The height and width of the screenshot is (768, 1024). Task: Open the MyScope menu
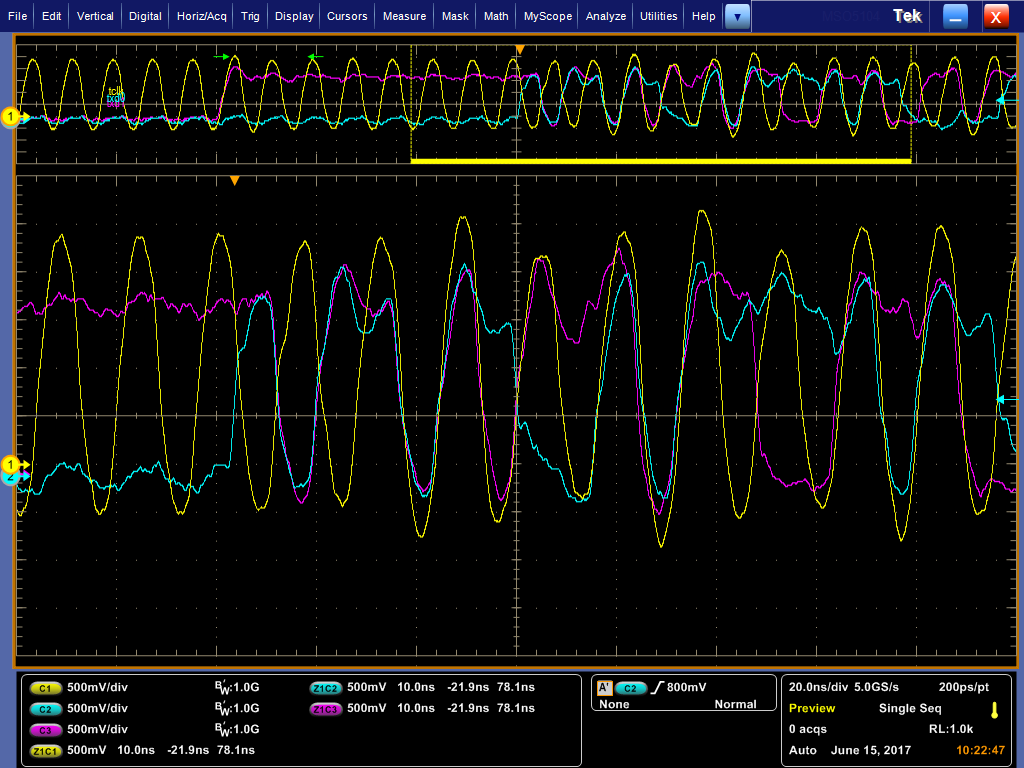coord(547,16)
